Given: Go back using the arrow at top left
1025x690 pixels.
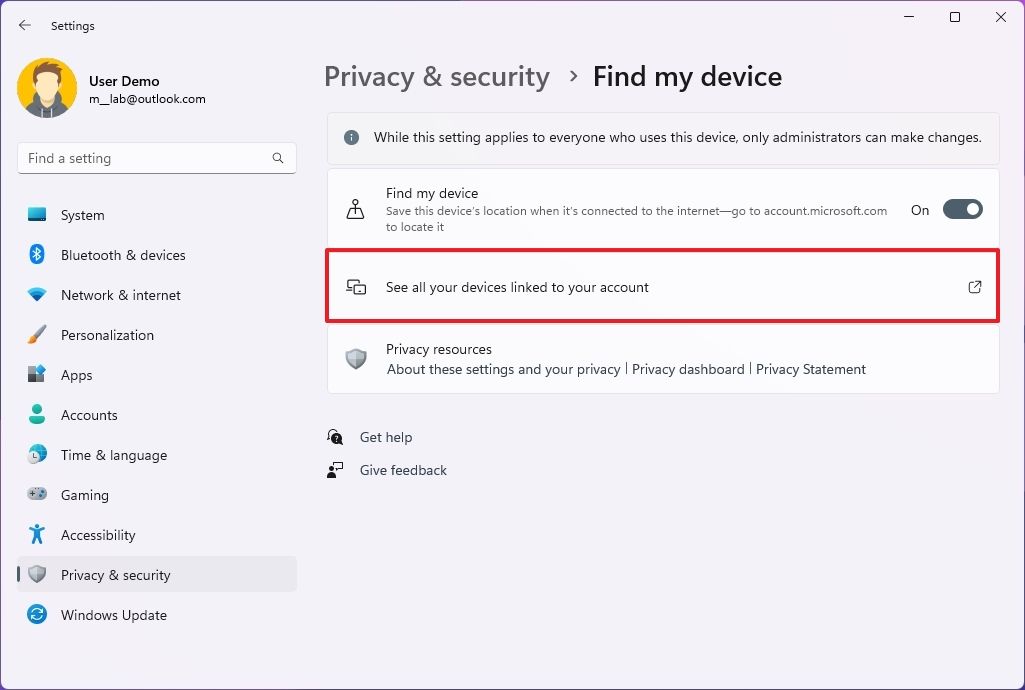Looking at the screenshot, I should (x=24, y=25).
